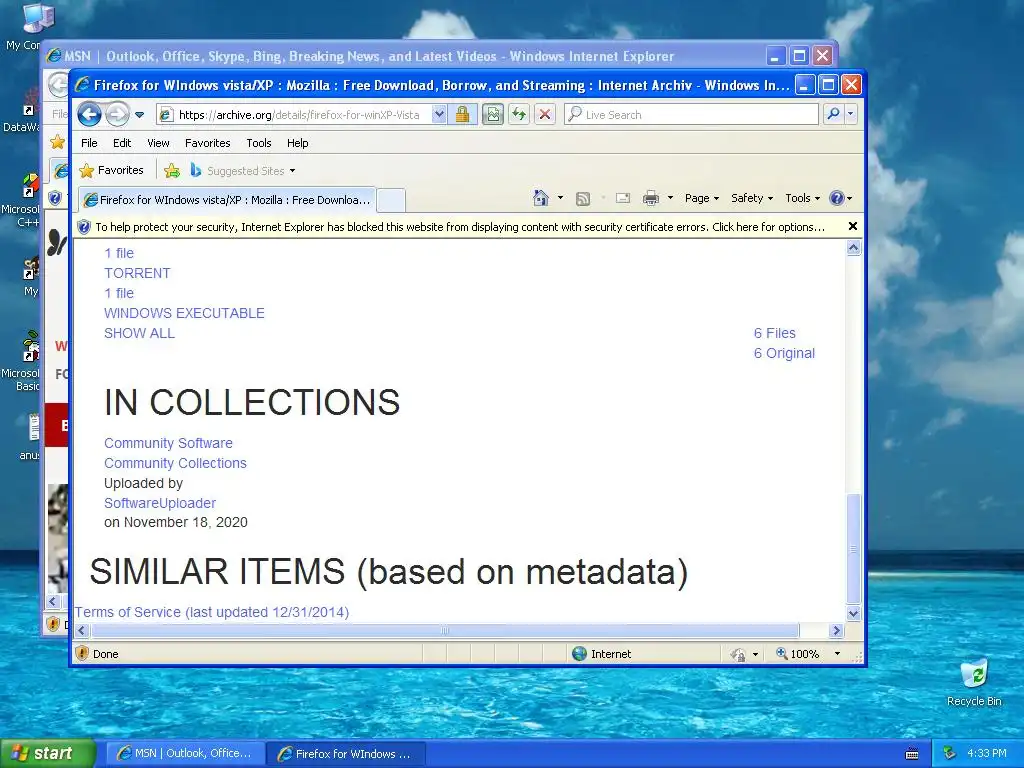Open the Print dropdown arrow
The image size is (1024, 768).
pyautogui.click(x=670, y=198)
